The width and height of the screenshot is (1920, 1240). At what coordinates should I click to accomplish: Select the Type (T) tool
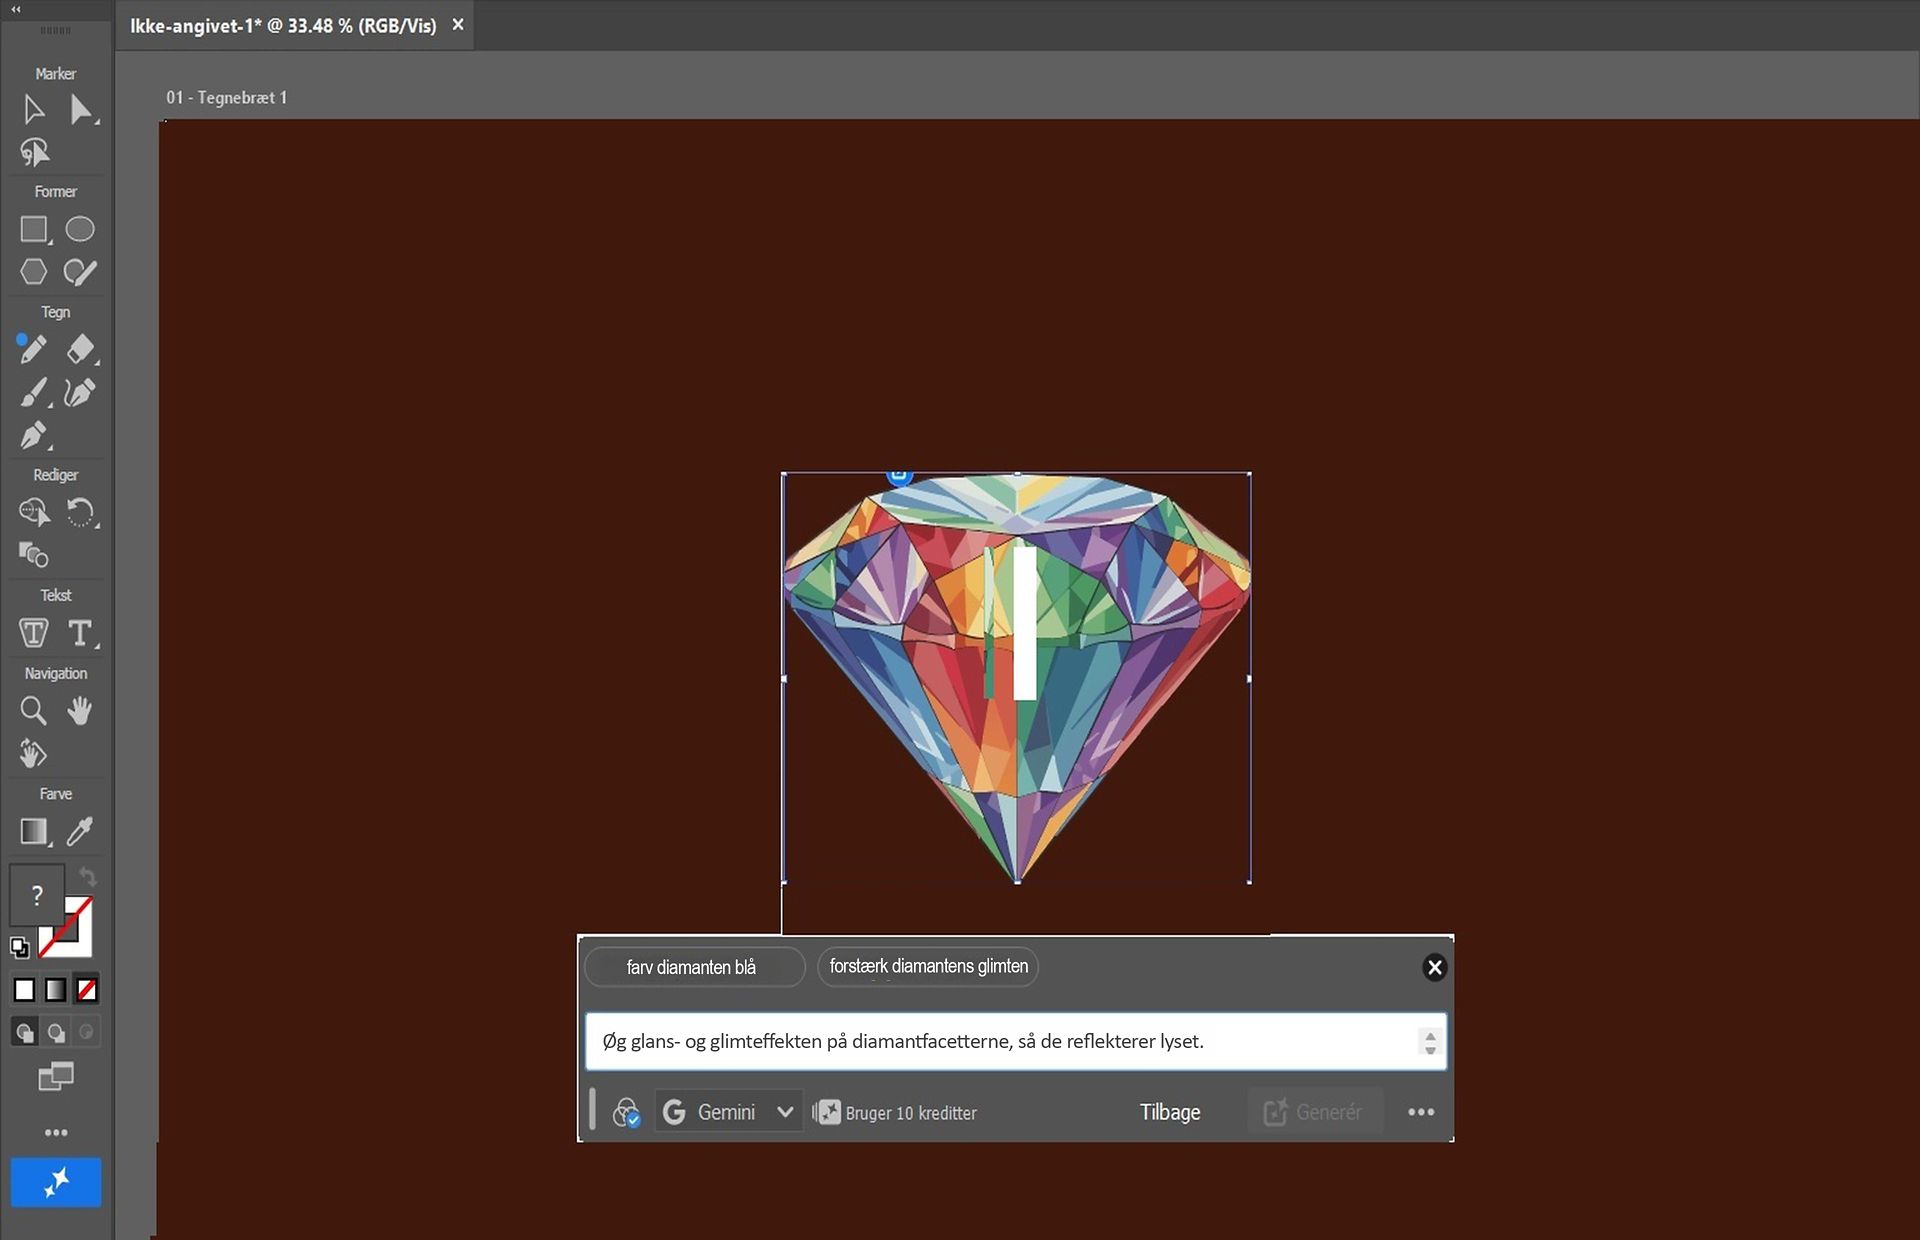[81, 633]
